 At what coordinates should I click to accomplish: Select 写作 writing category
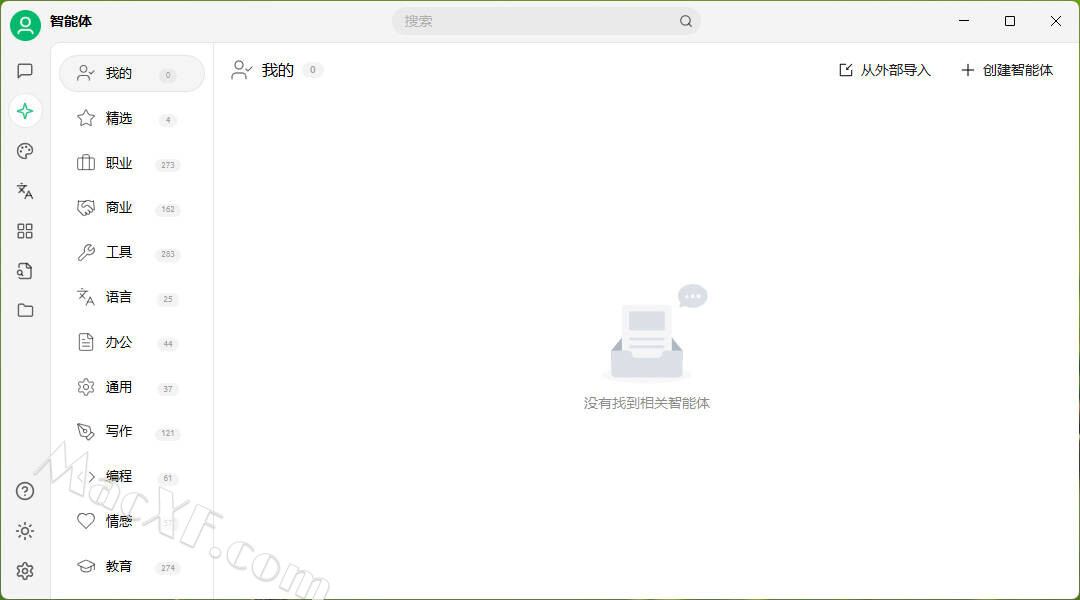(132, 432)
